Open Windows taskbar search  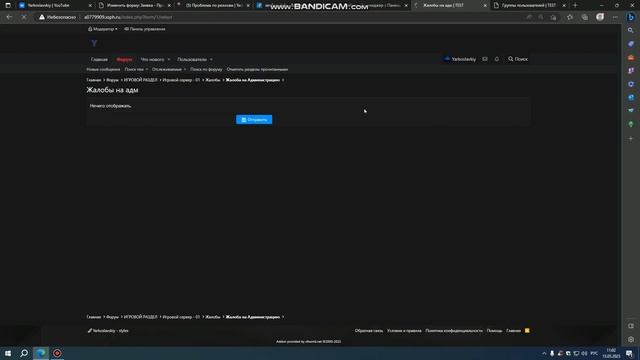[24, 353]
